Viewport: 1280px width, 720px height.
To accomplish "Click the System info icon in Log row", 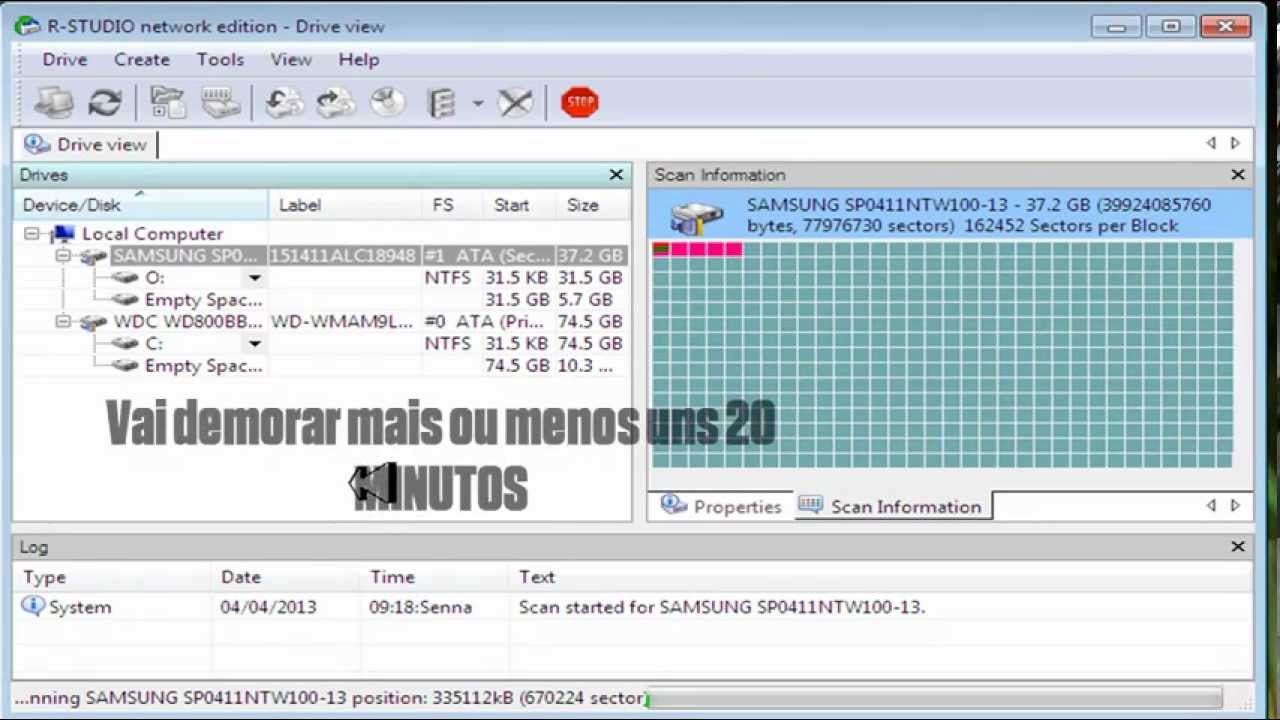I will point(33,606).
